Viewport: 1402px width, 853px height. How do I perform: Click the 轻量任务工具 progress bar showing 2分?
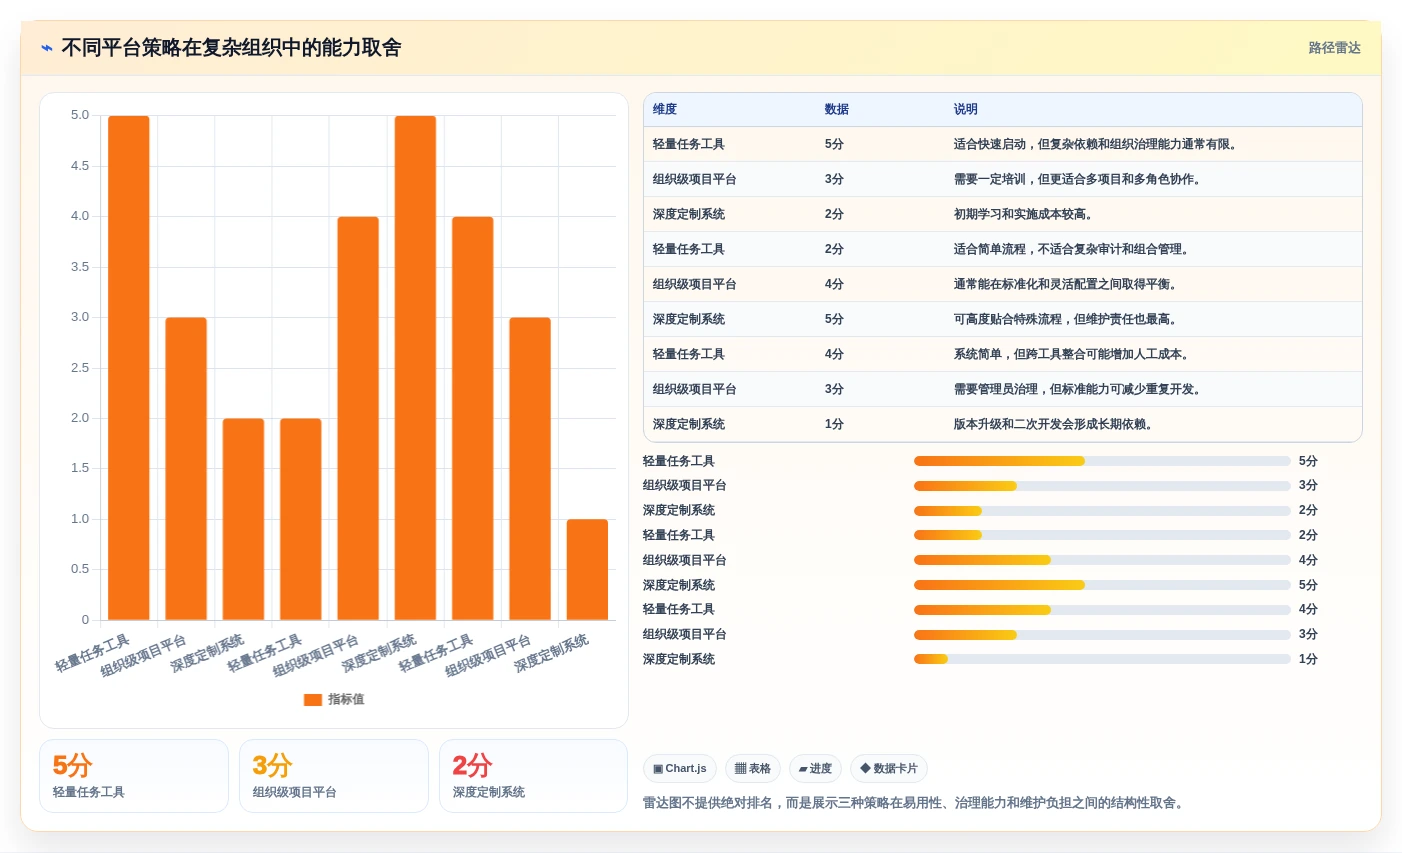pyautogui.click(x=1102, y=535)
